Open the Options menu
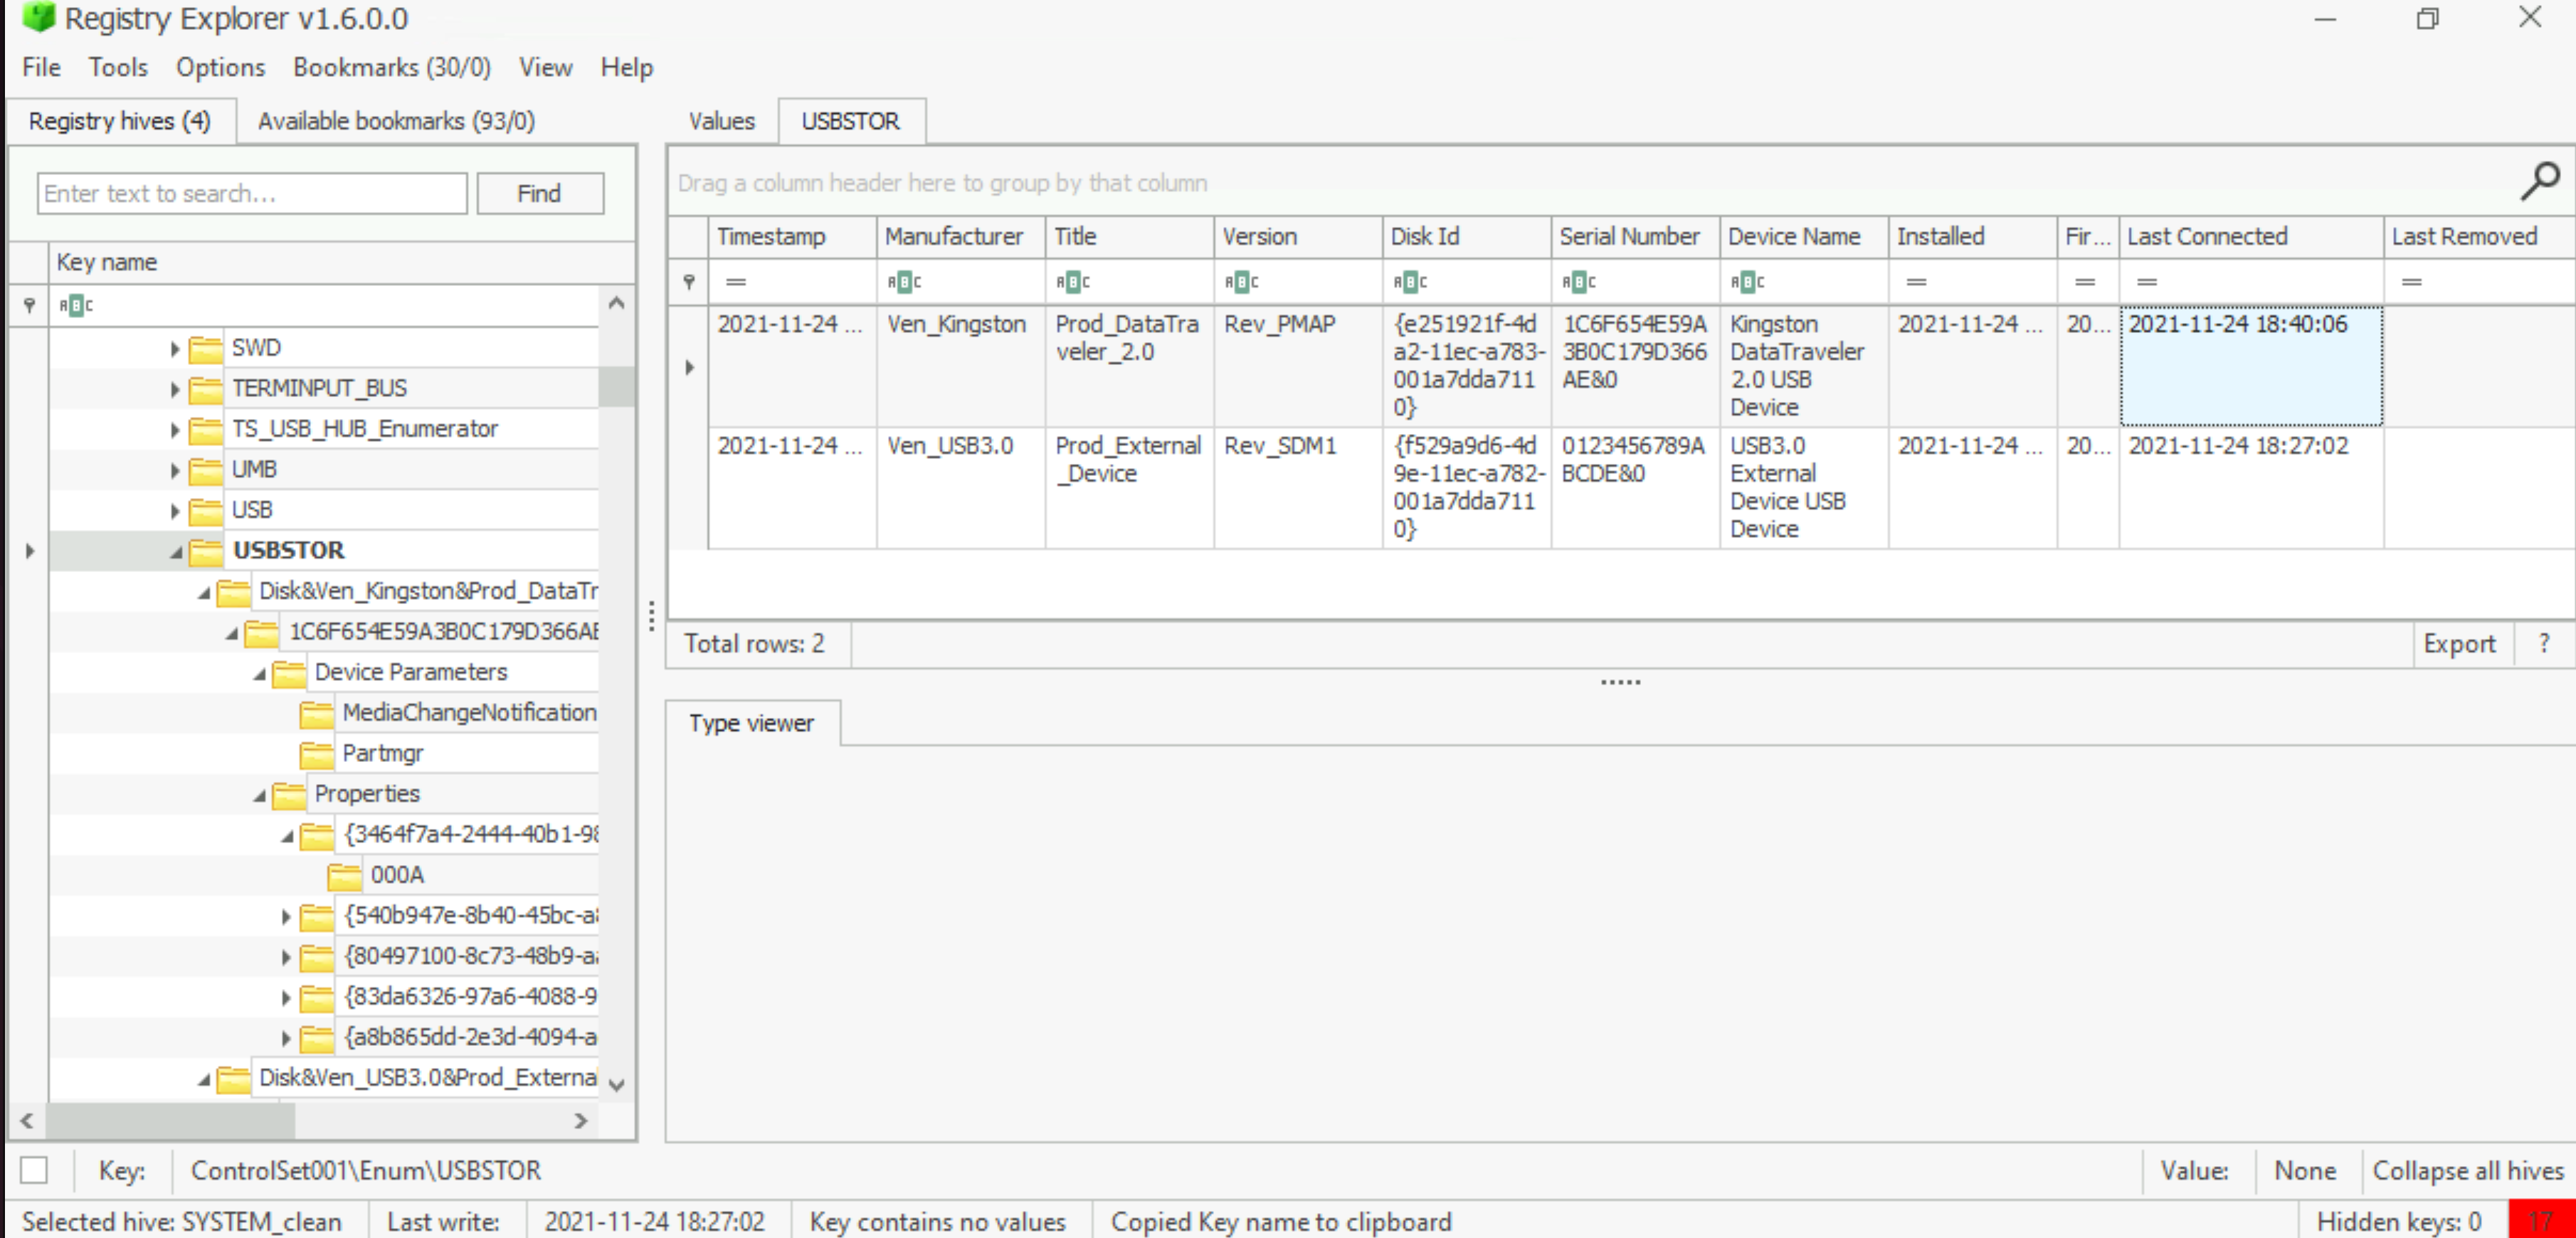The width and height of the screenshot is (2576, 1238). pyautogui.click(x=220, y=67)
